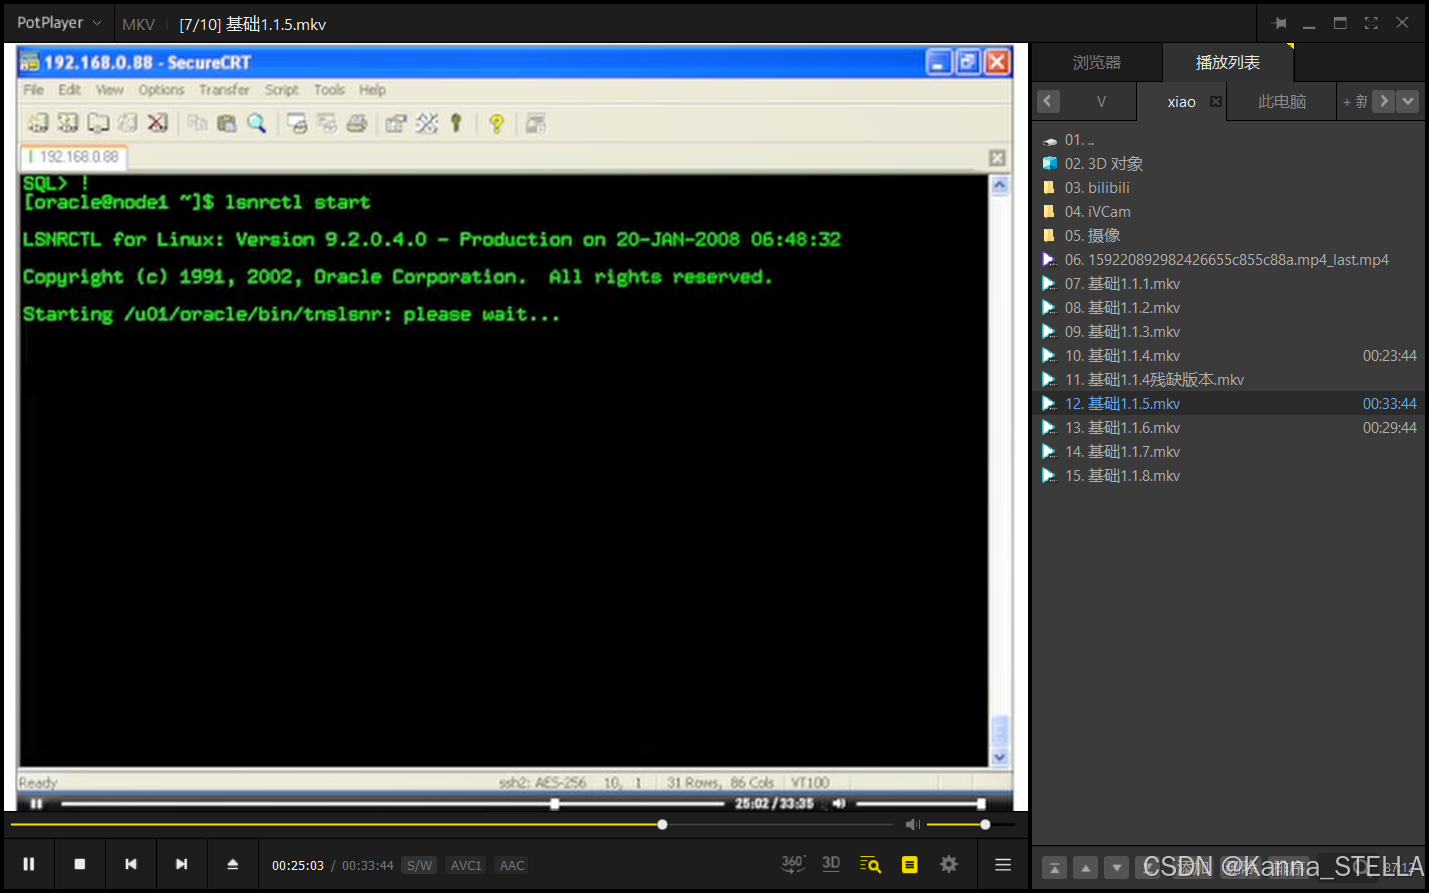
Task: Move selected playlist item up
Action: [1086, 868]
